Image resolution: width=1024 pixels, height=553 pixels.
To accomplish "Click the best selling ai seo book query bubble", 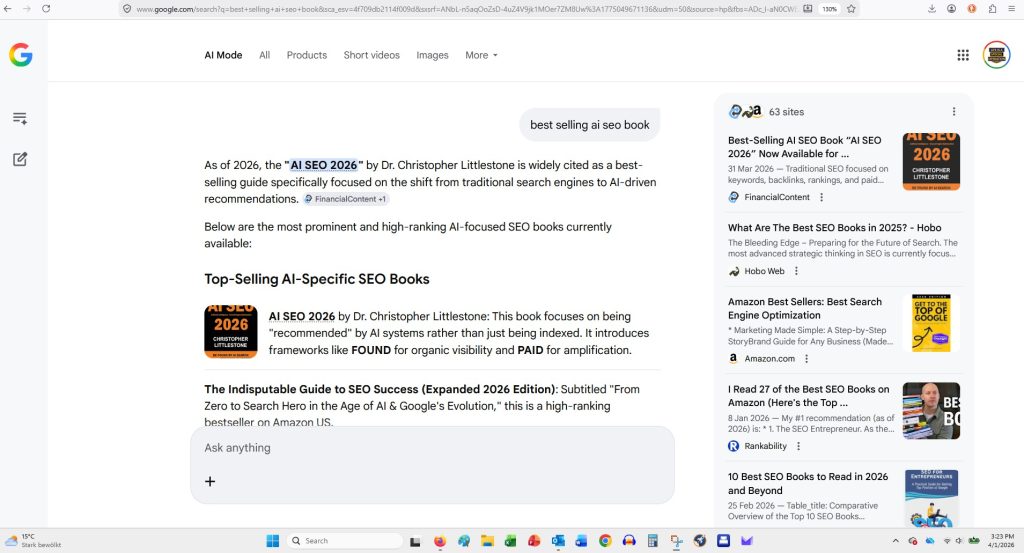I will (590, 125).
